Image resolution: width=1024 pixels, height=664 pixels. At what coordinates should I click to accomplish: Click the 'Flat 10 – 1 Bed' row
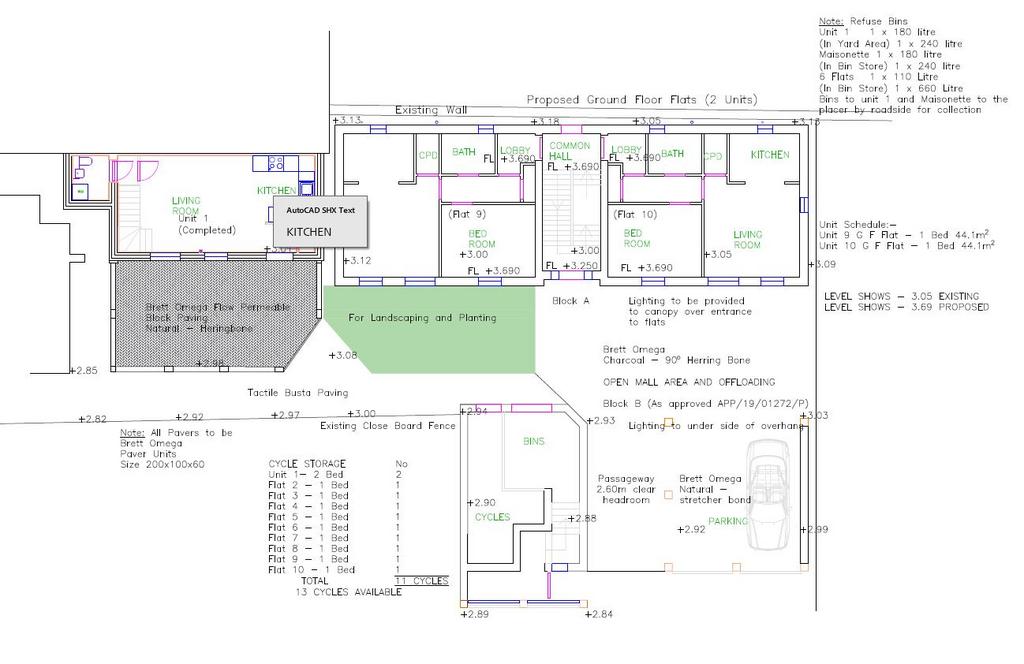[x=312, y=569]
